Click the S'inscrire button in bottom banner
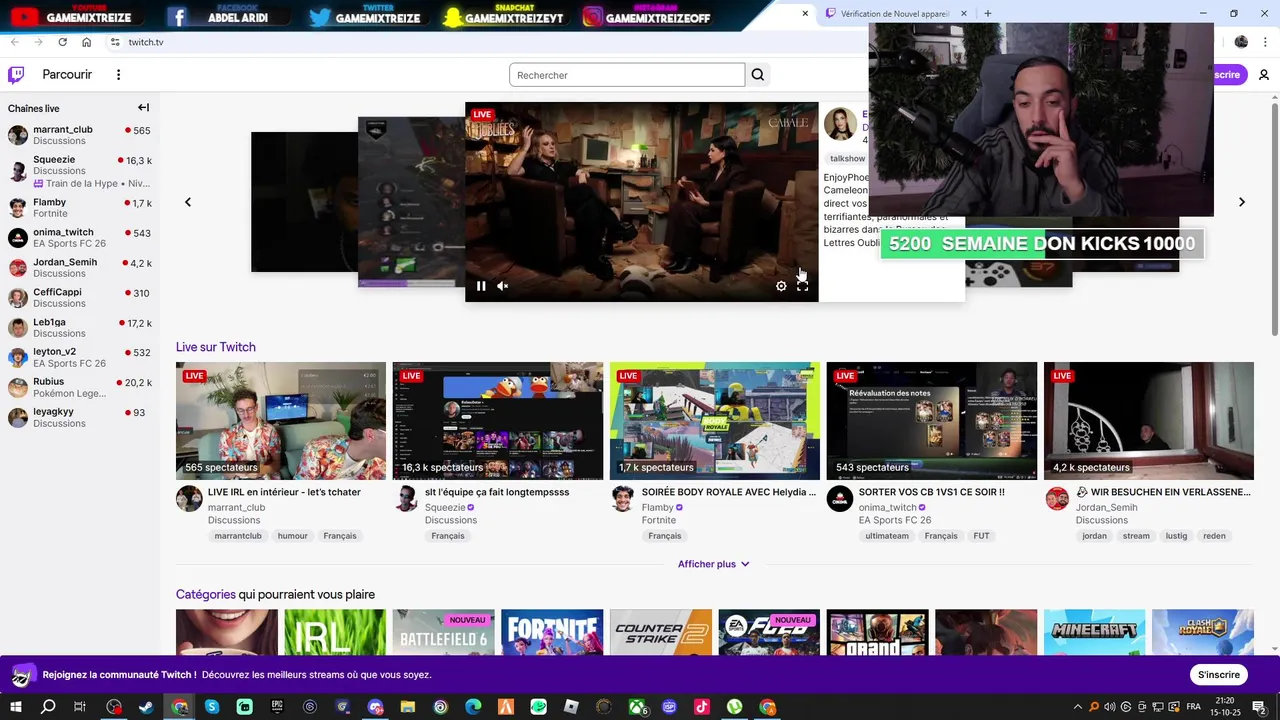1280x720 pixels. coord(1218,674)
